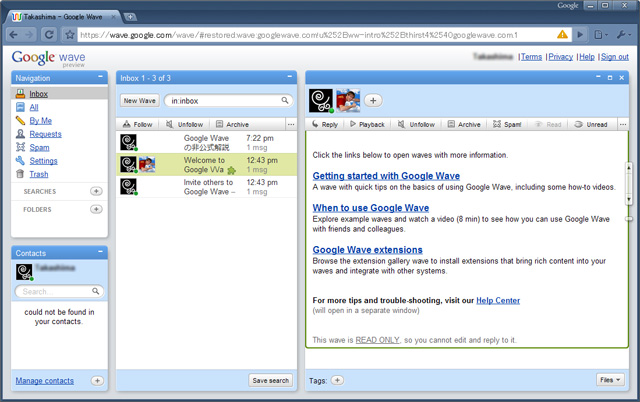
Task: Add a contact with plus button
Action: click(x=97, y=381)
